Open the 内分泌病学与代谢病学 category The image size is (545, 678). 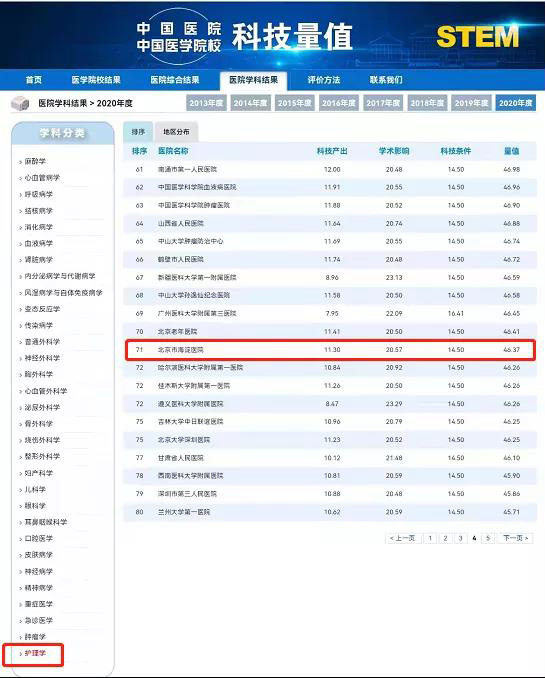(x=60, y=276)
